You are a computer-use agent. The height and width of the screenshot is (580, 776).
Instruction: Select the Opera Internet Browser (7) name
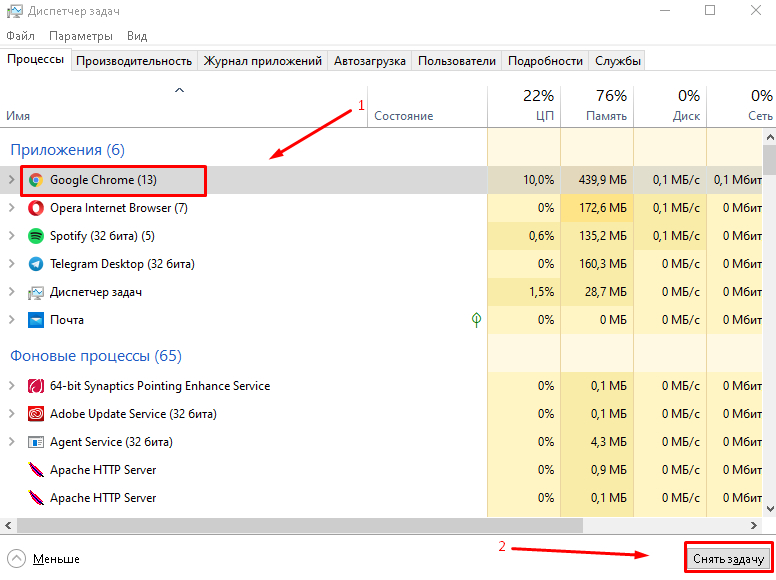click(x=119, y=208)
